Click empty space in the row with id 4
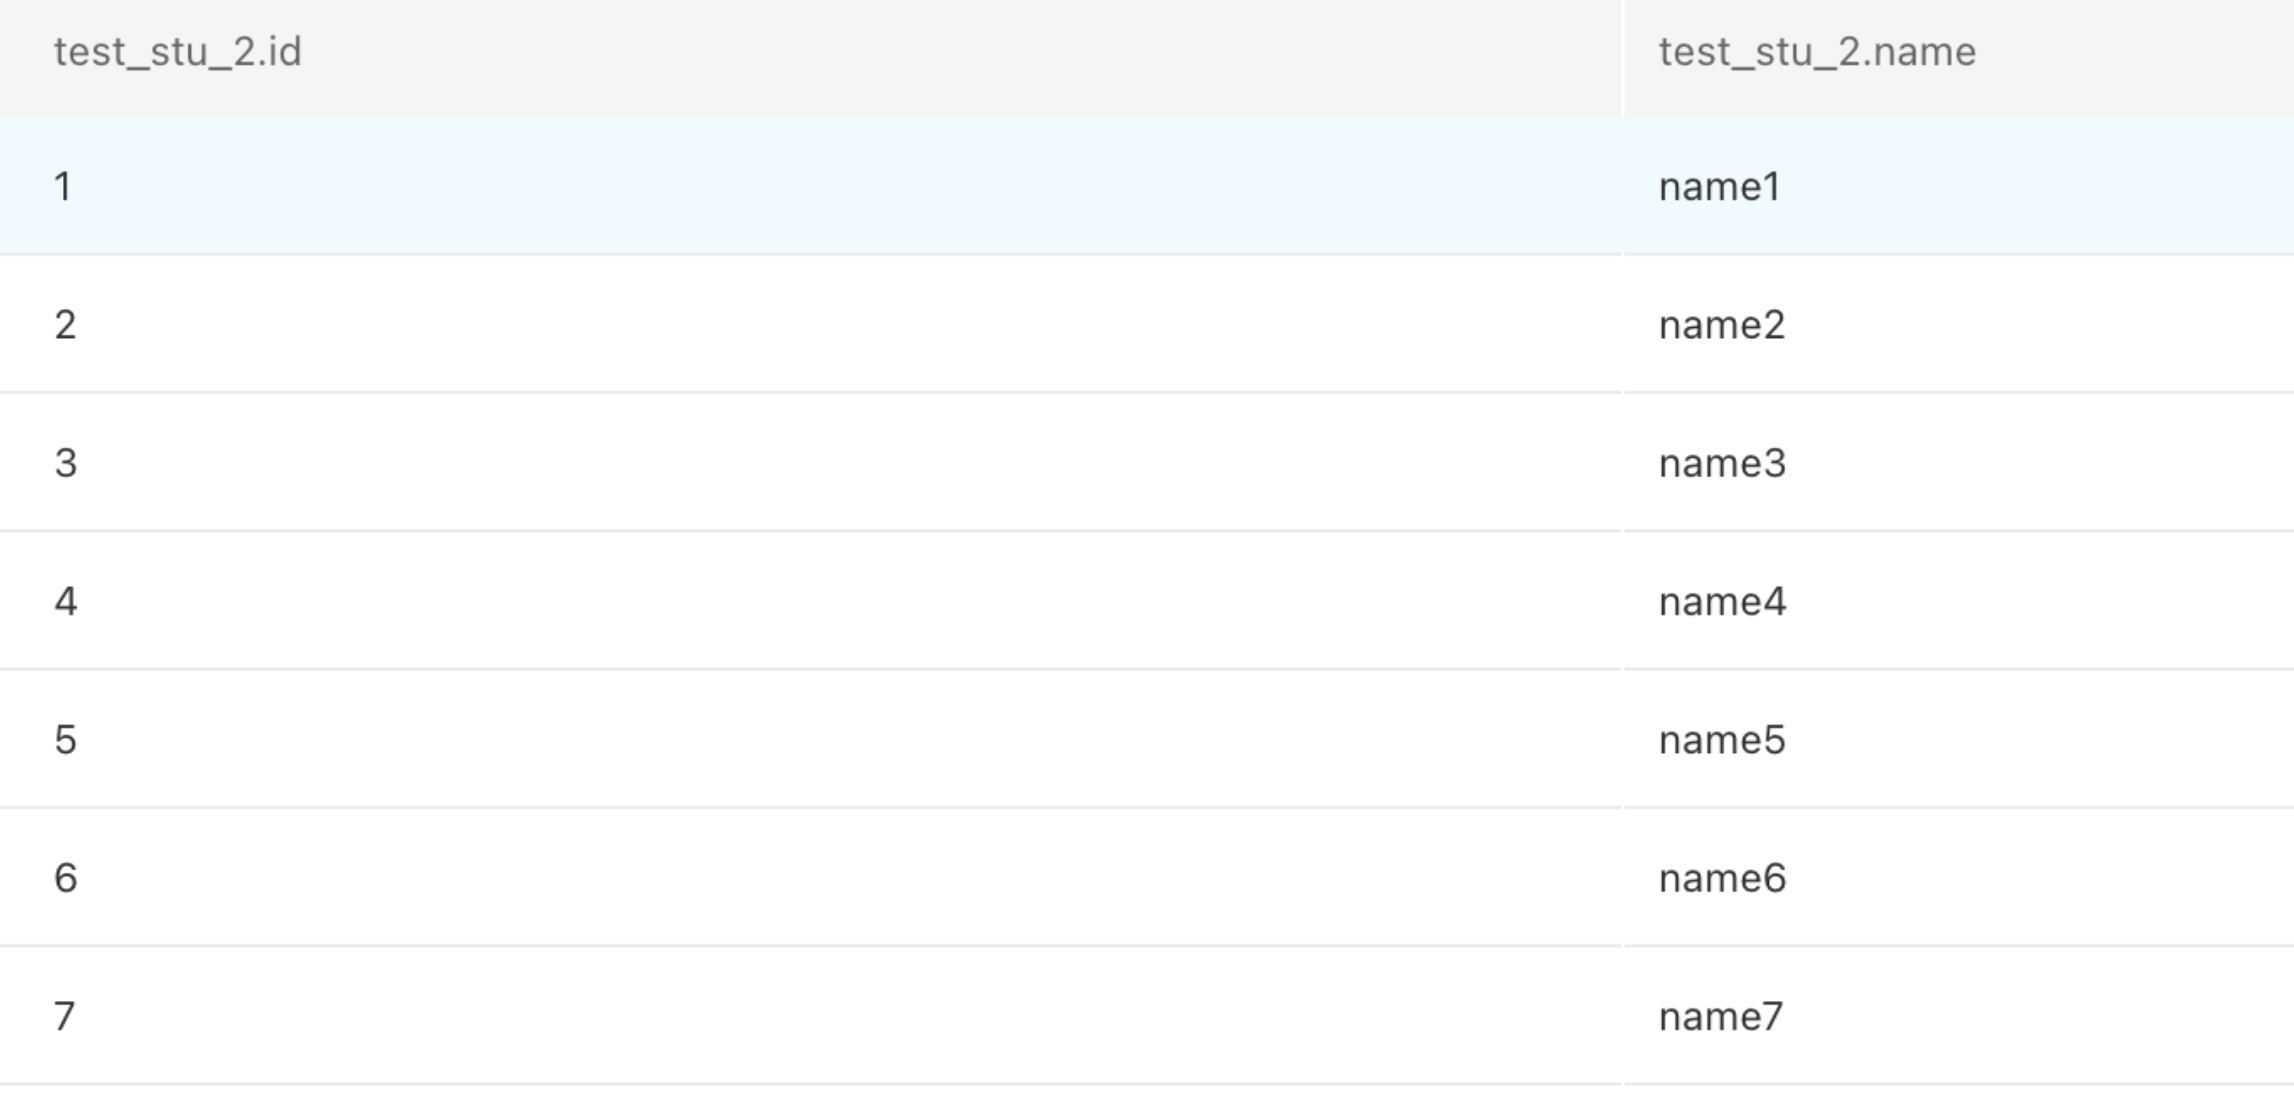Screen dimensions: 2294x1096 [x=850, y=601]
